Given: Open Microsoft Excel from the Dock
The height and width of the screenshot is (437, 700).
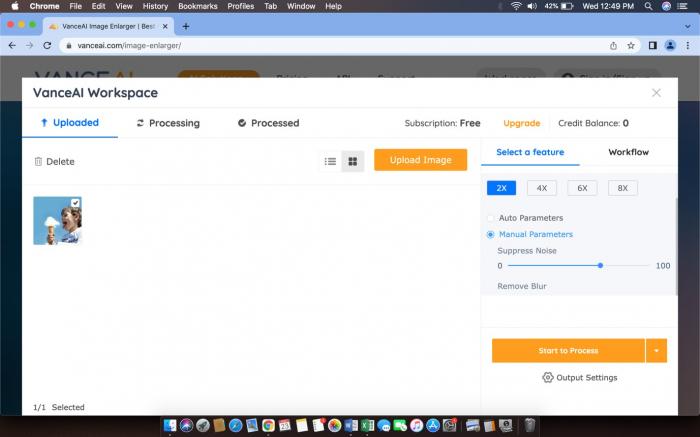Looking at the screenshot, I should pos(367,425).
